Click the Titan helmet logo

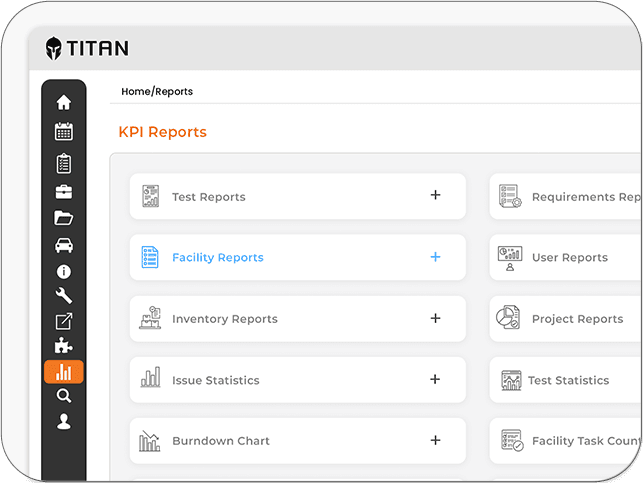(53, 48)
